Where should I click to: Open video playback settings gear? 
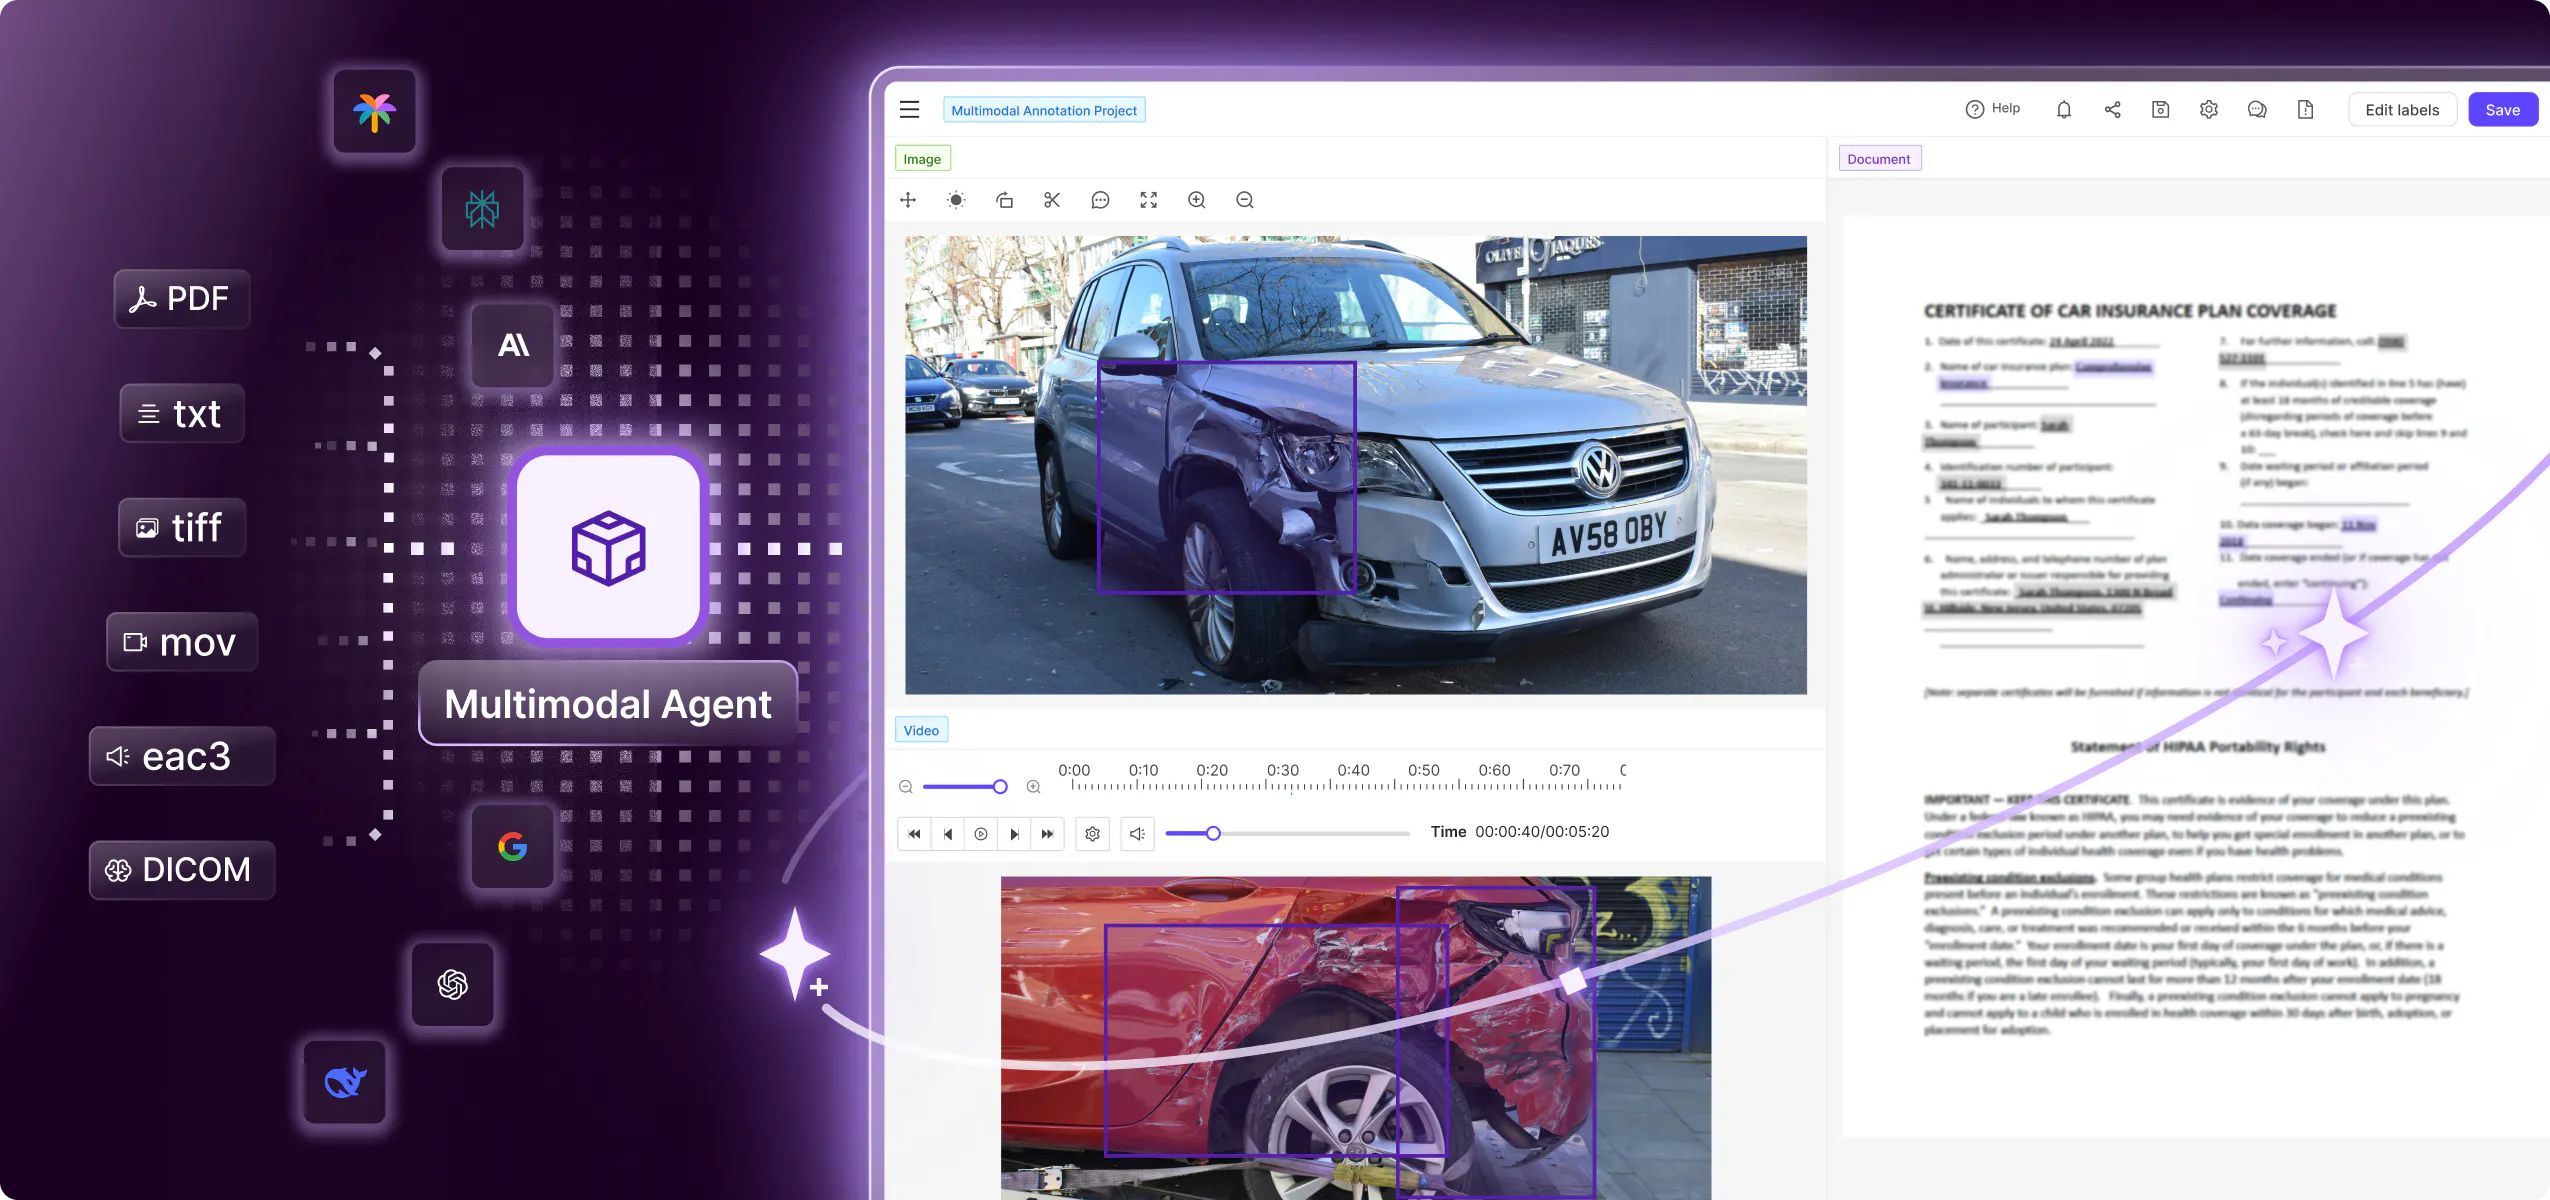1092,834
